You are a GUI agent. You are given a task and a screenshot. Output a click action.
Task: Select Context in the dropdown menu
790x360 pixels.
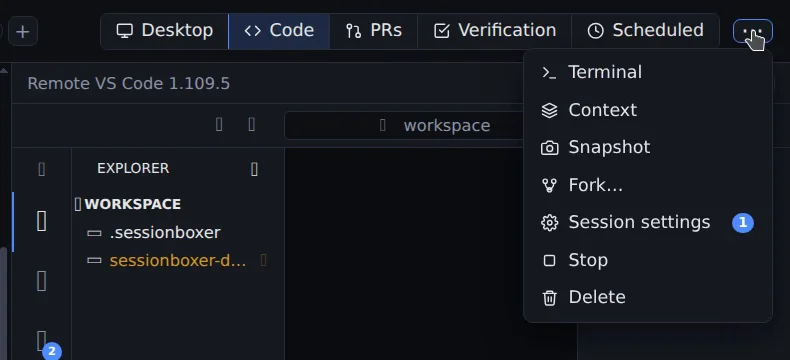pos(647,110)
